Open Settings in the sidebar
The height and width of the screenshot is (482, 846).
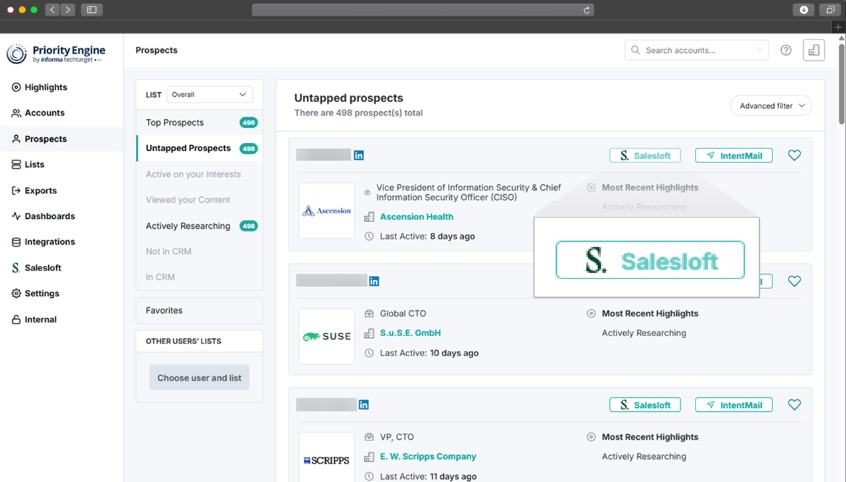pos(35,293)
